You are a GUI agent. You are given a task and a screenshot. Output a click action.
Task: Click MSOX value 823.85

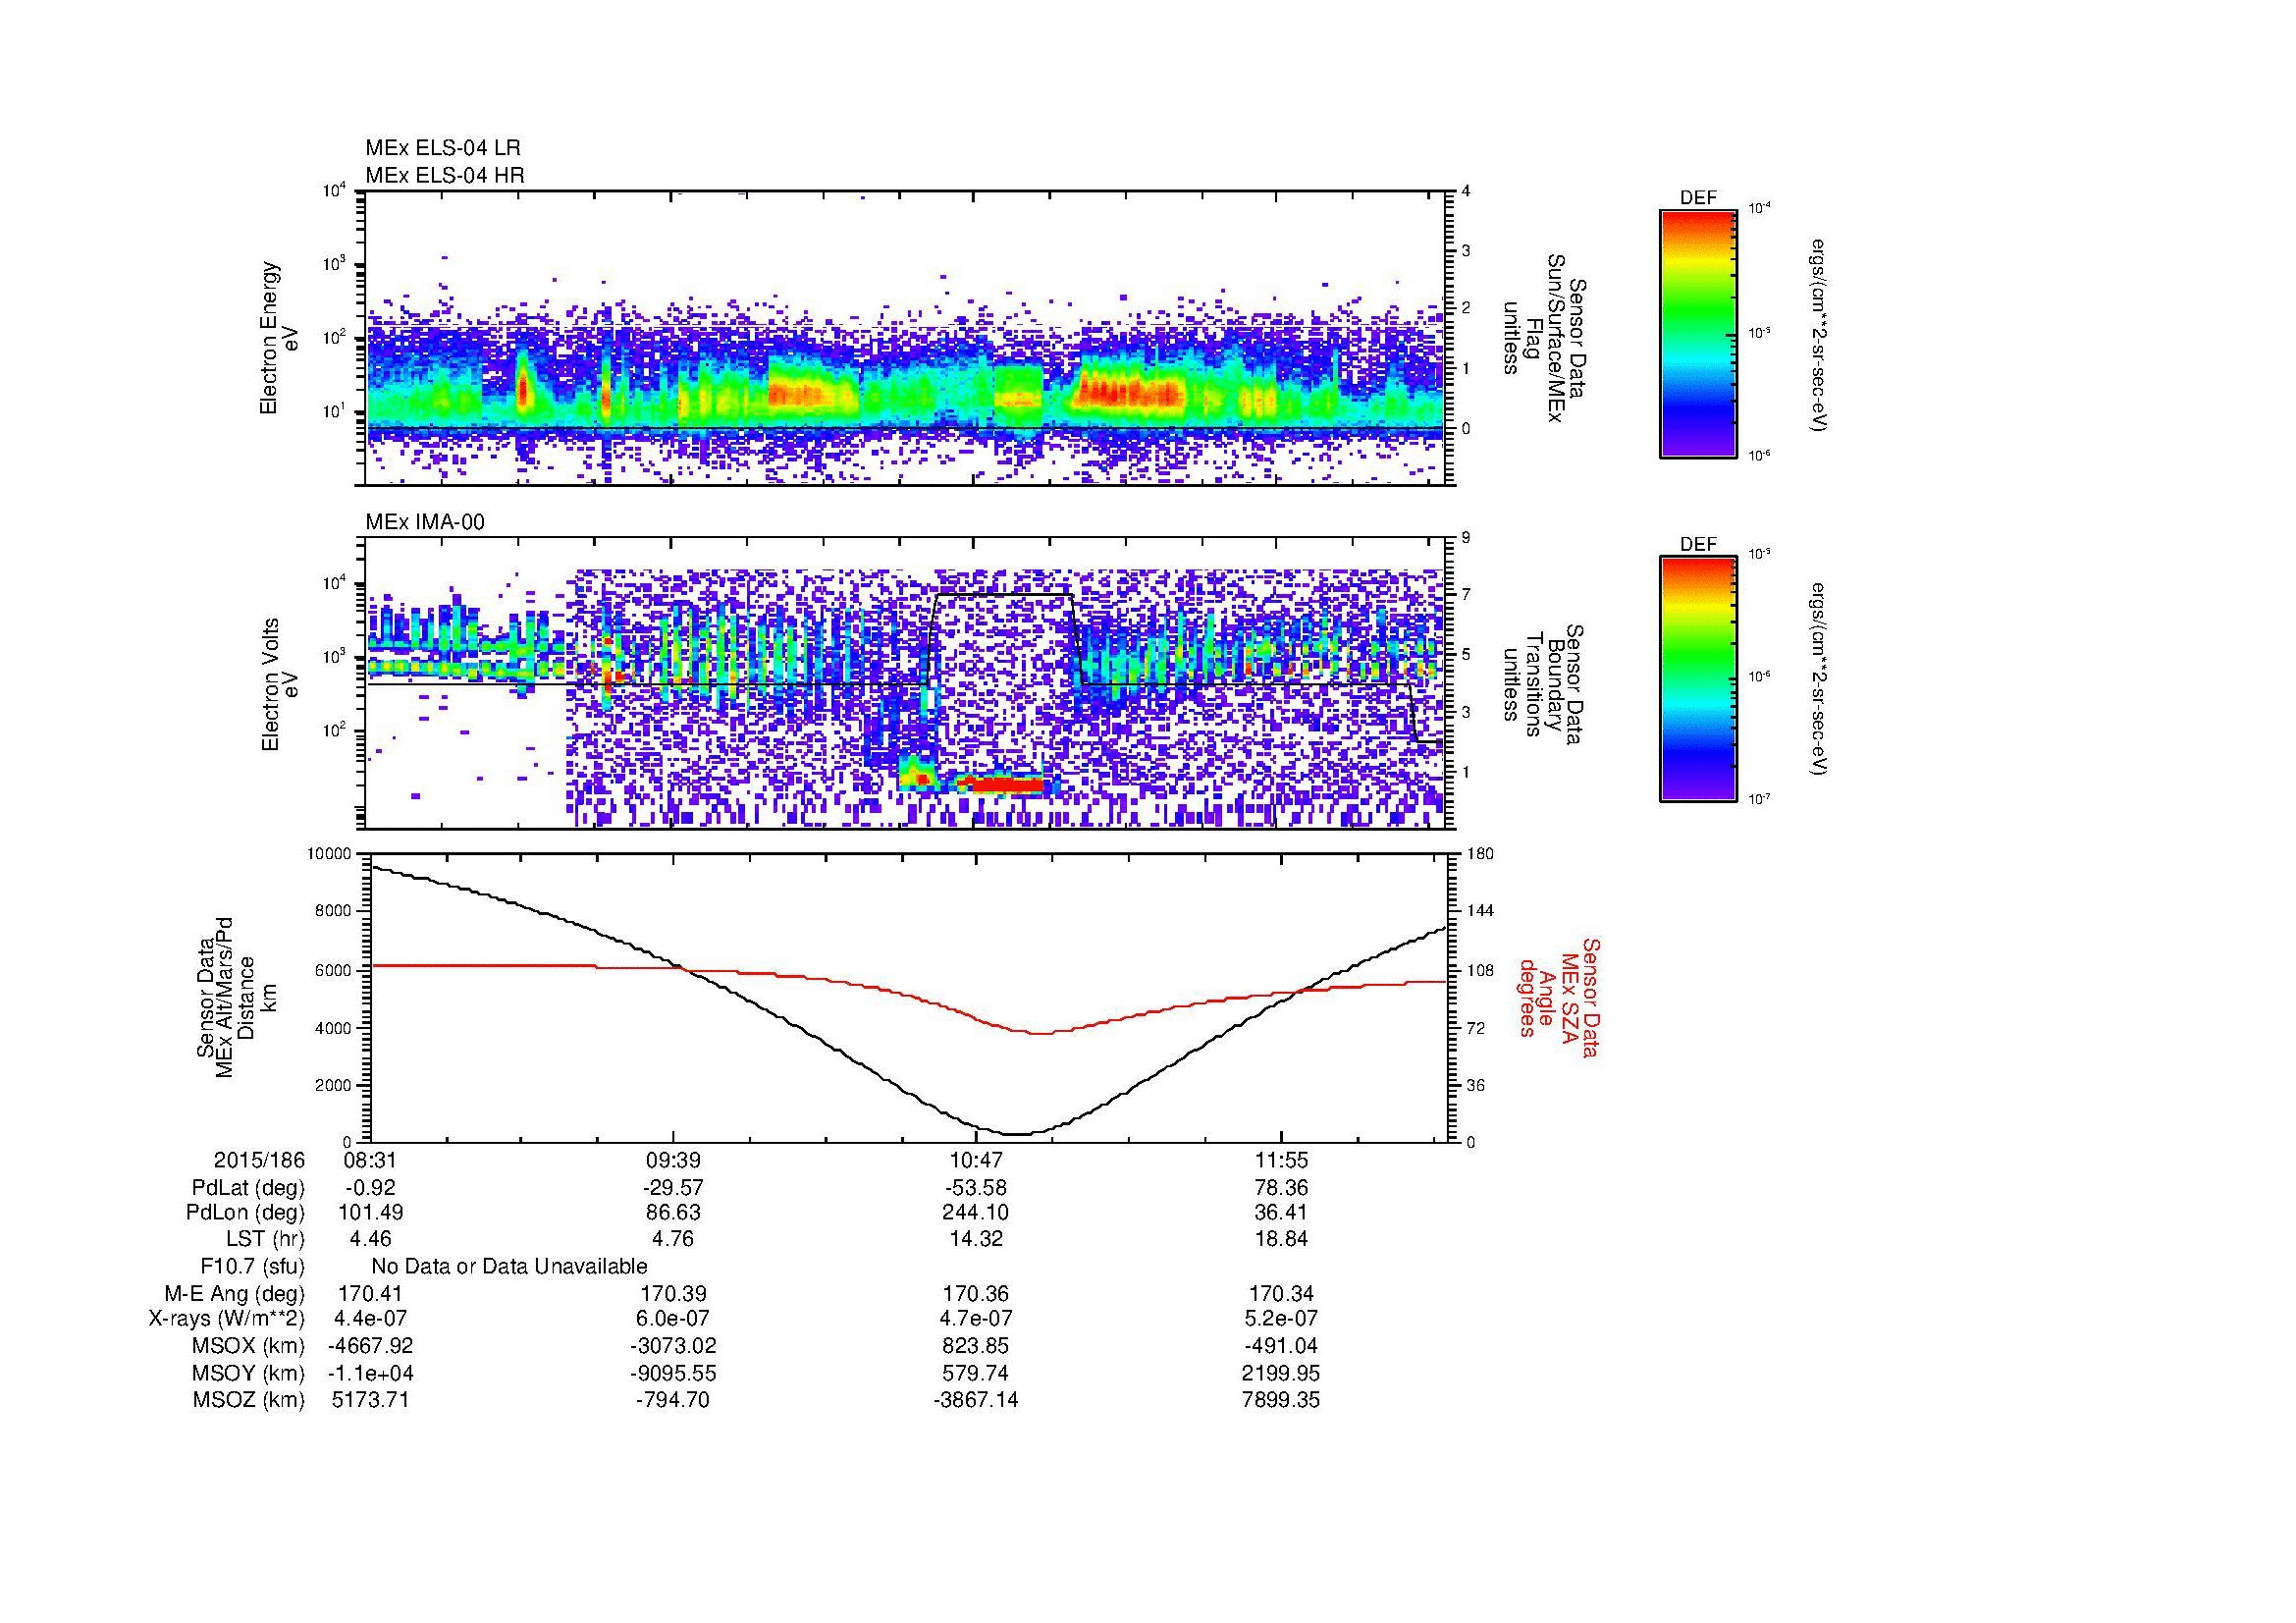(x=976, y=1347)
